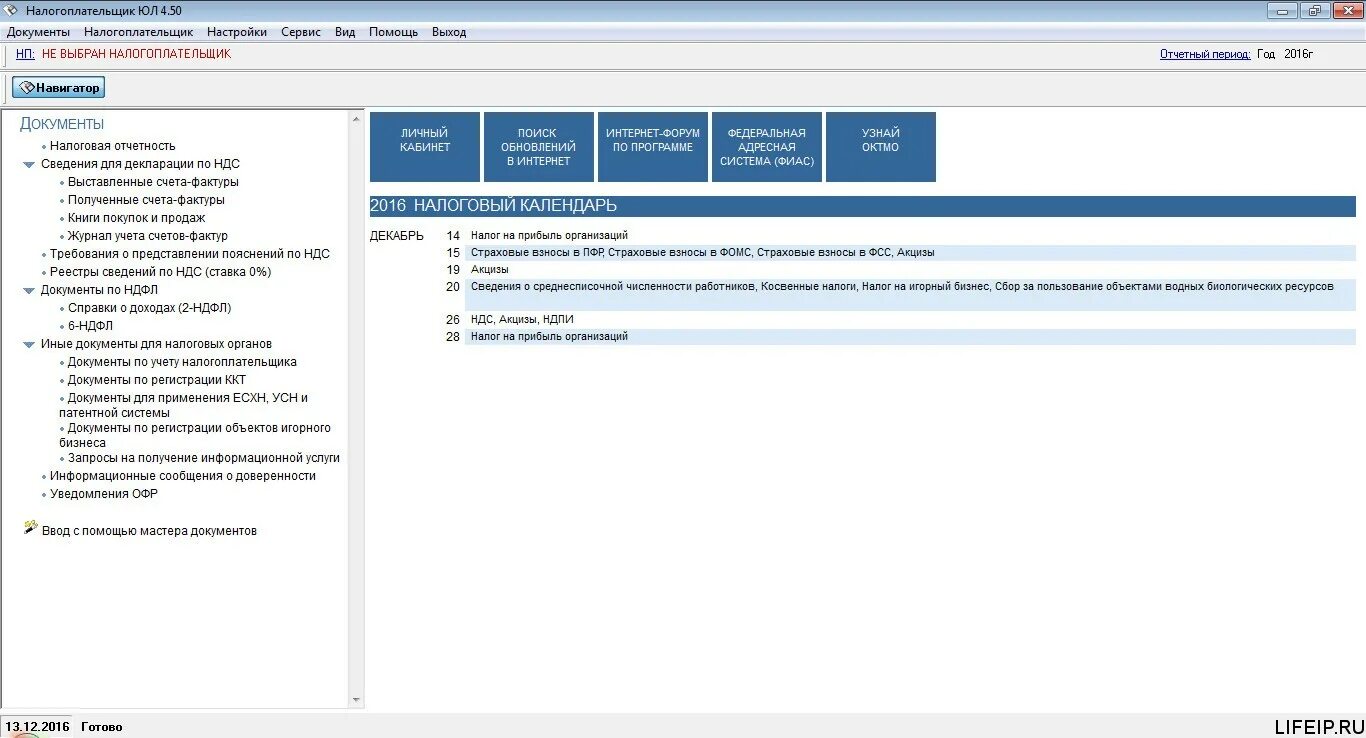Open the Личный кабинет tile

(425, 147)
